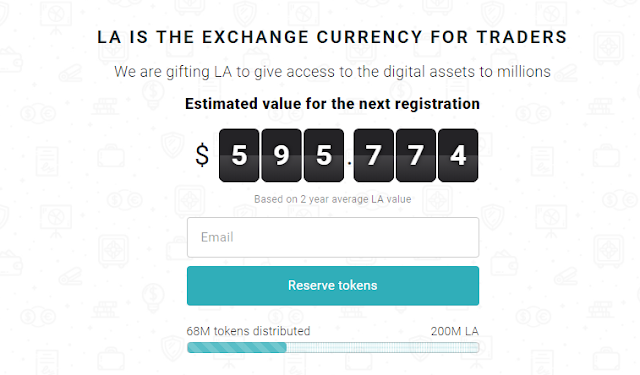Click the decimal point between counter digits
The width and height of the screenshot is (640, 375).
click(x=349, y=164)
